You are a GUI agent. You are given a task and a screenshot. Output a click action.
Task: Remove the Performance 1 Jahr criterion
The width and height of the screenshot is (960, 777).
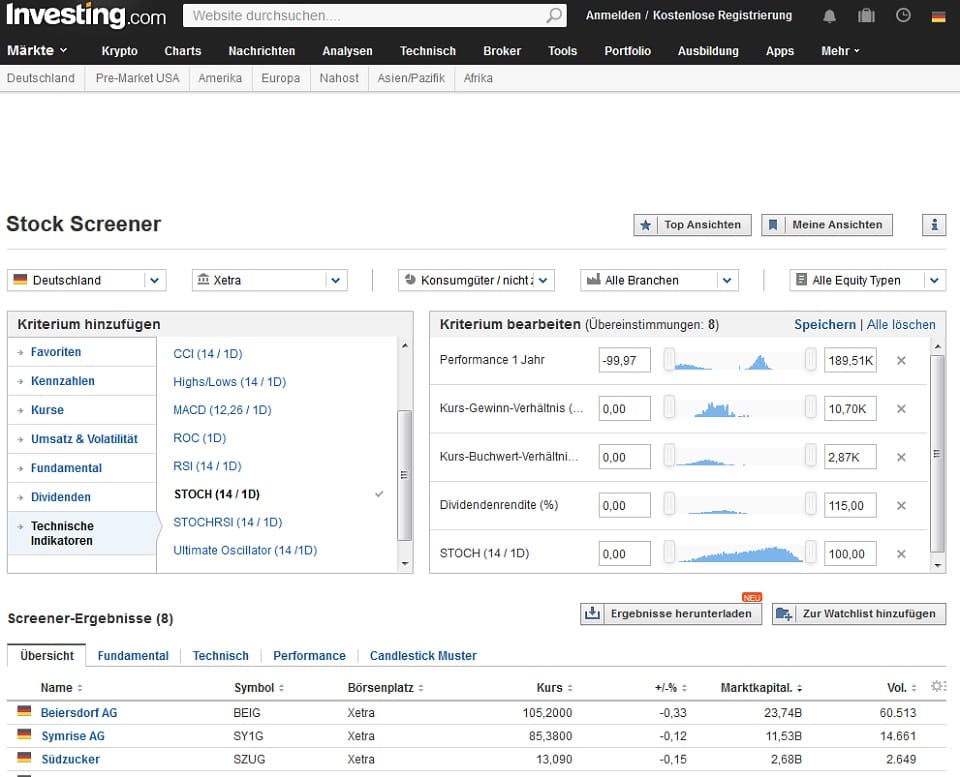tap(901, 360)
